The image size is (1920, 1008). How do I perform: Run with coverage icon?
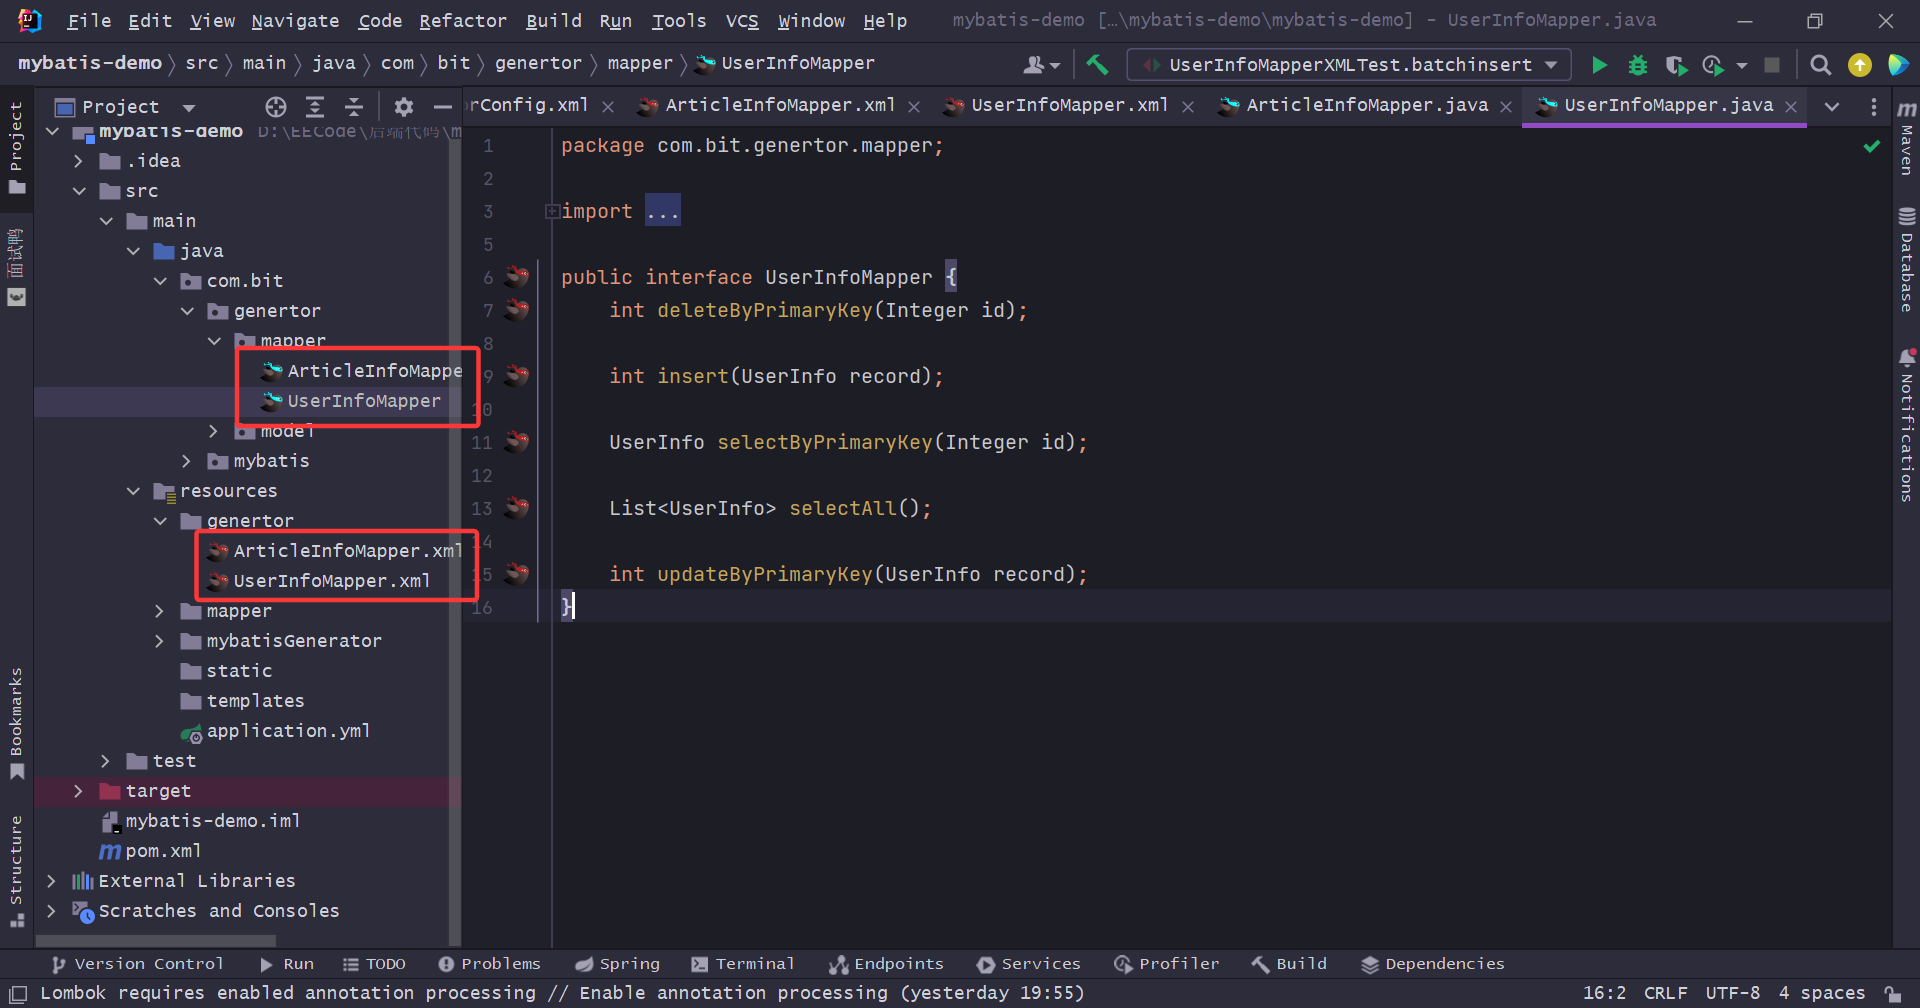point(1676,65)
